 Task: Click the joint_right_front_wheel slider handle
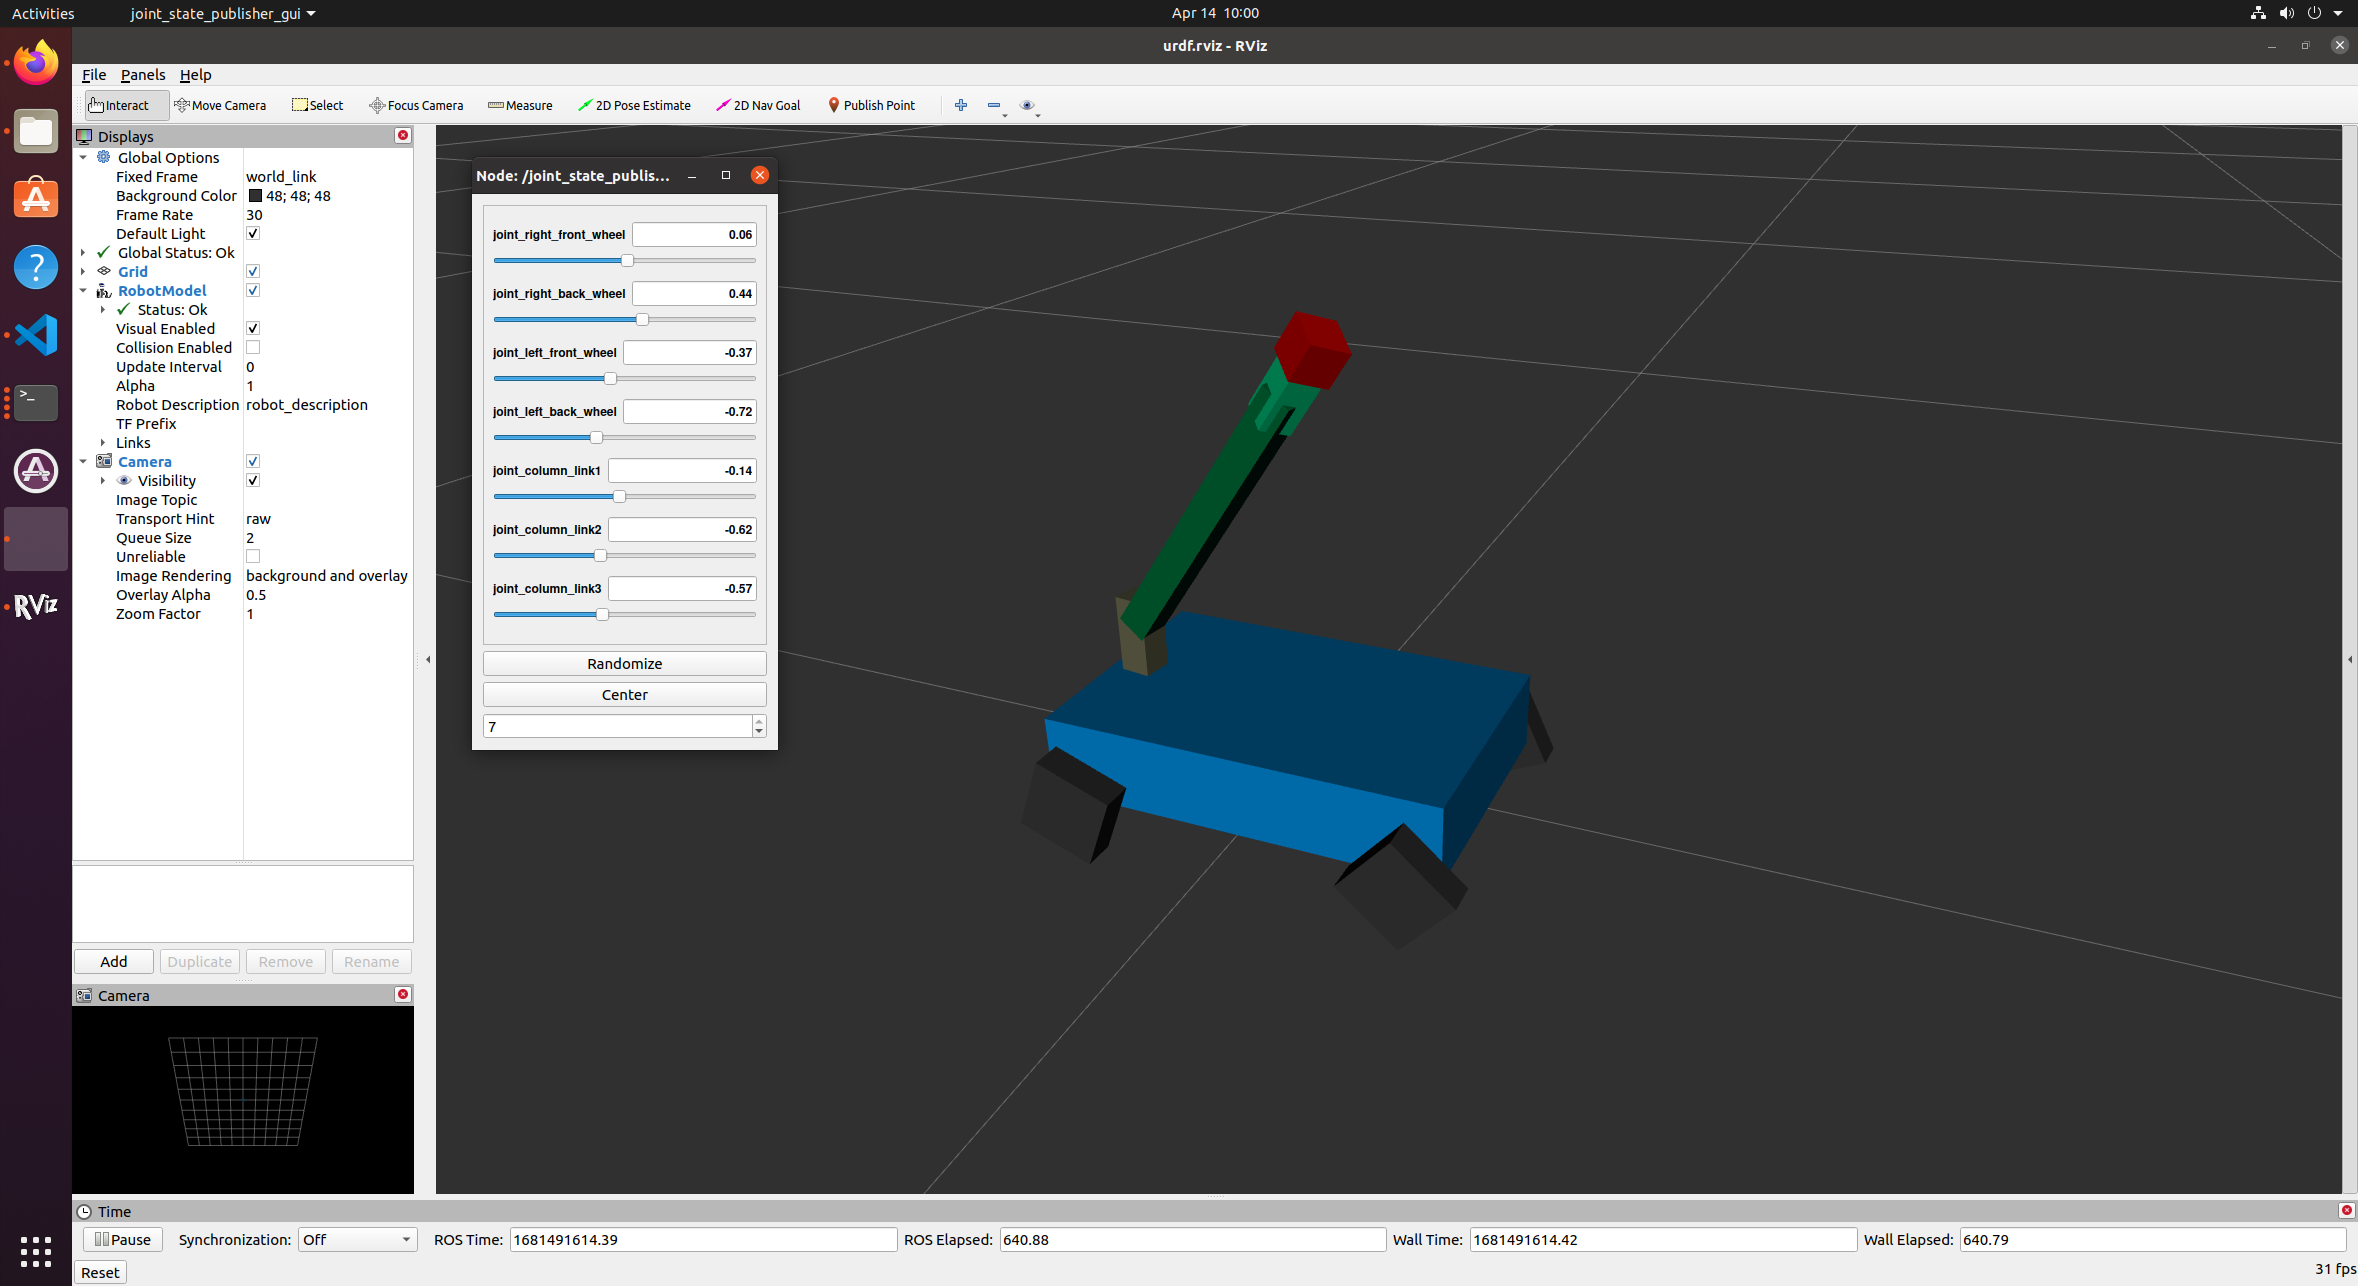pyautogui.click(x=627, y=260)
